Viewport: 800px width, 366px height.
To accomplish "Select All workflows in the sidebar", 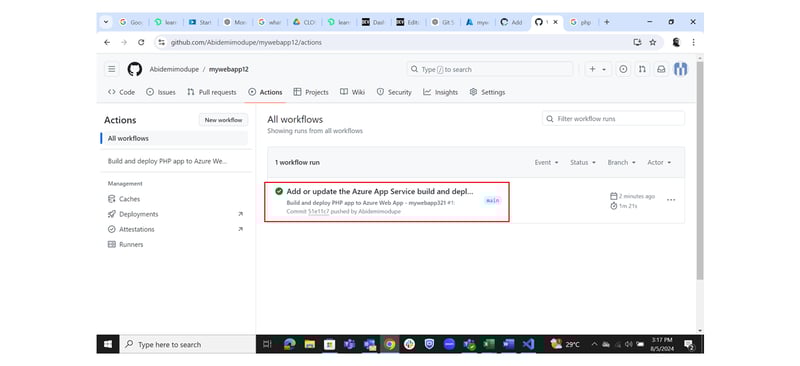I will point(174,138).
